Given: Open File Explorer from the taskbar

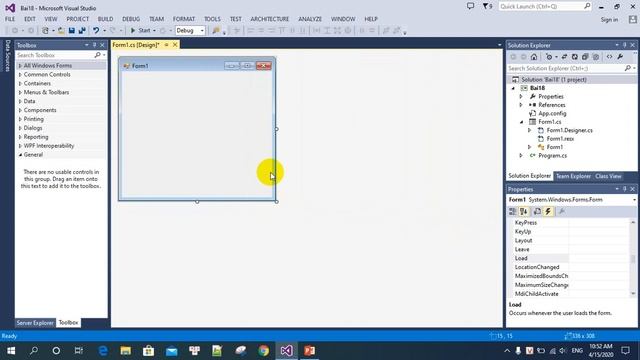Looking at the screenshot, I should point(126,351).
